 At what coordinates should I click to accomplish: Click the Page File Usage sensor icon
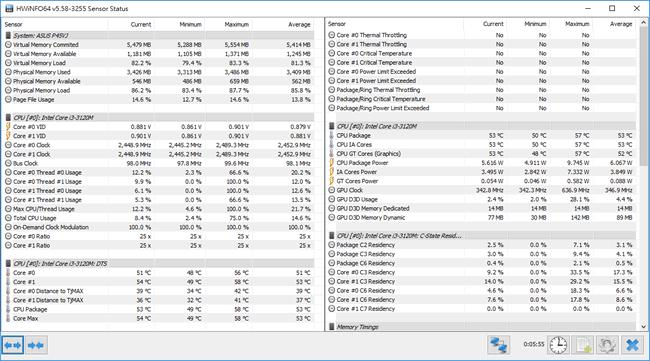tap(8, 99)
